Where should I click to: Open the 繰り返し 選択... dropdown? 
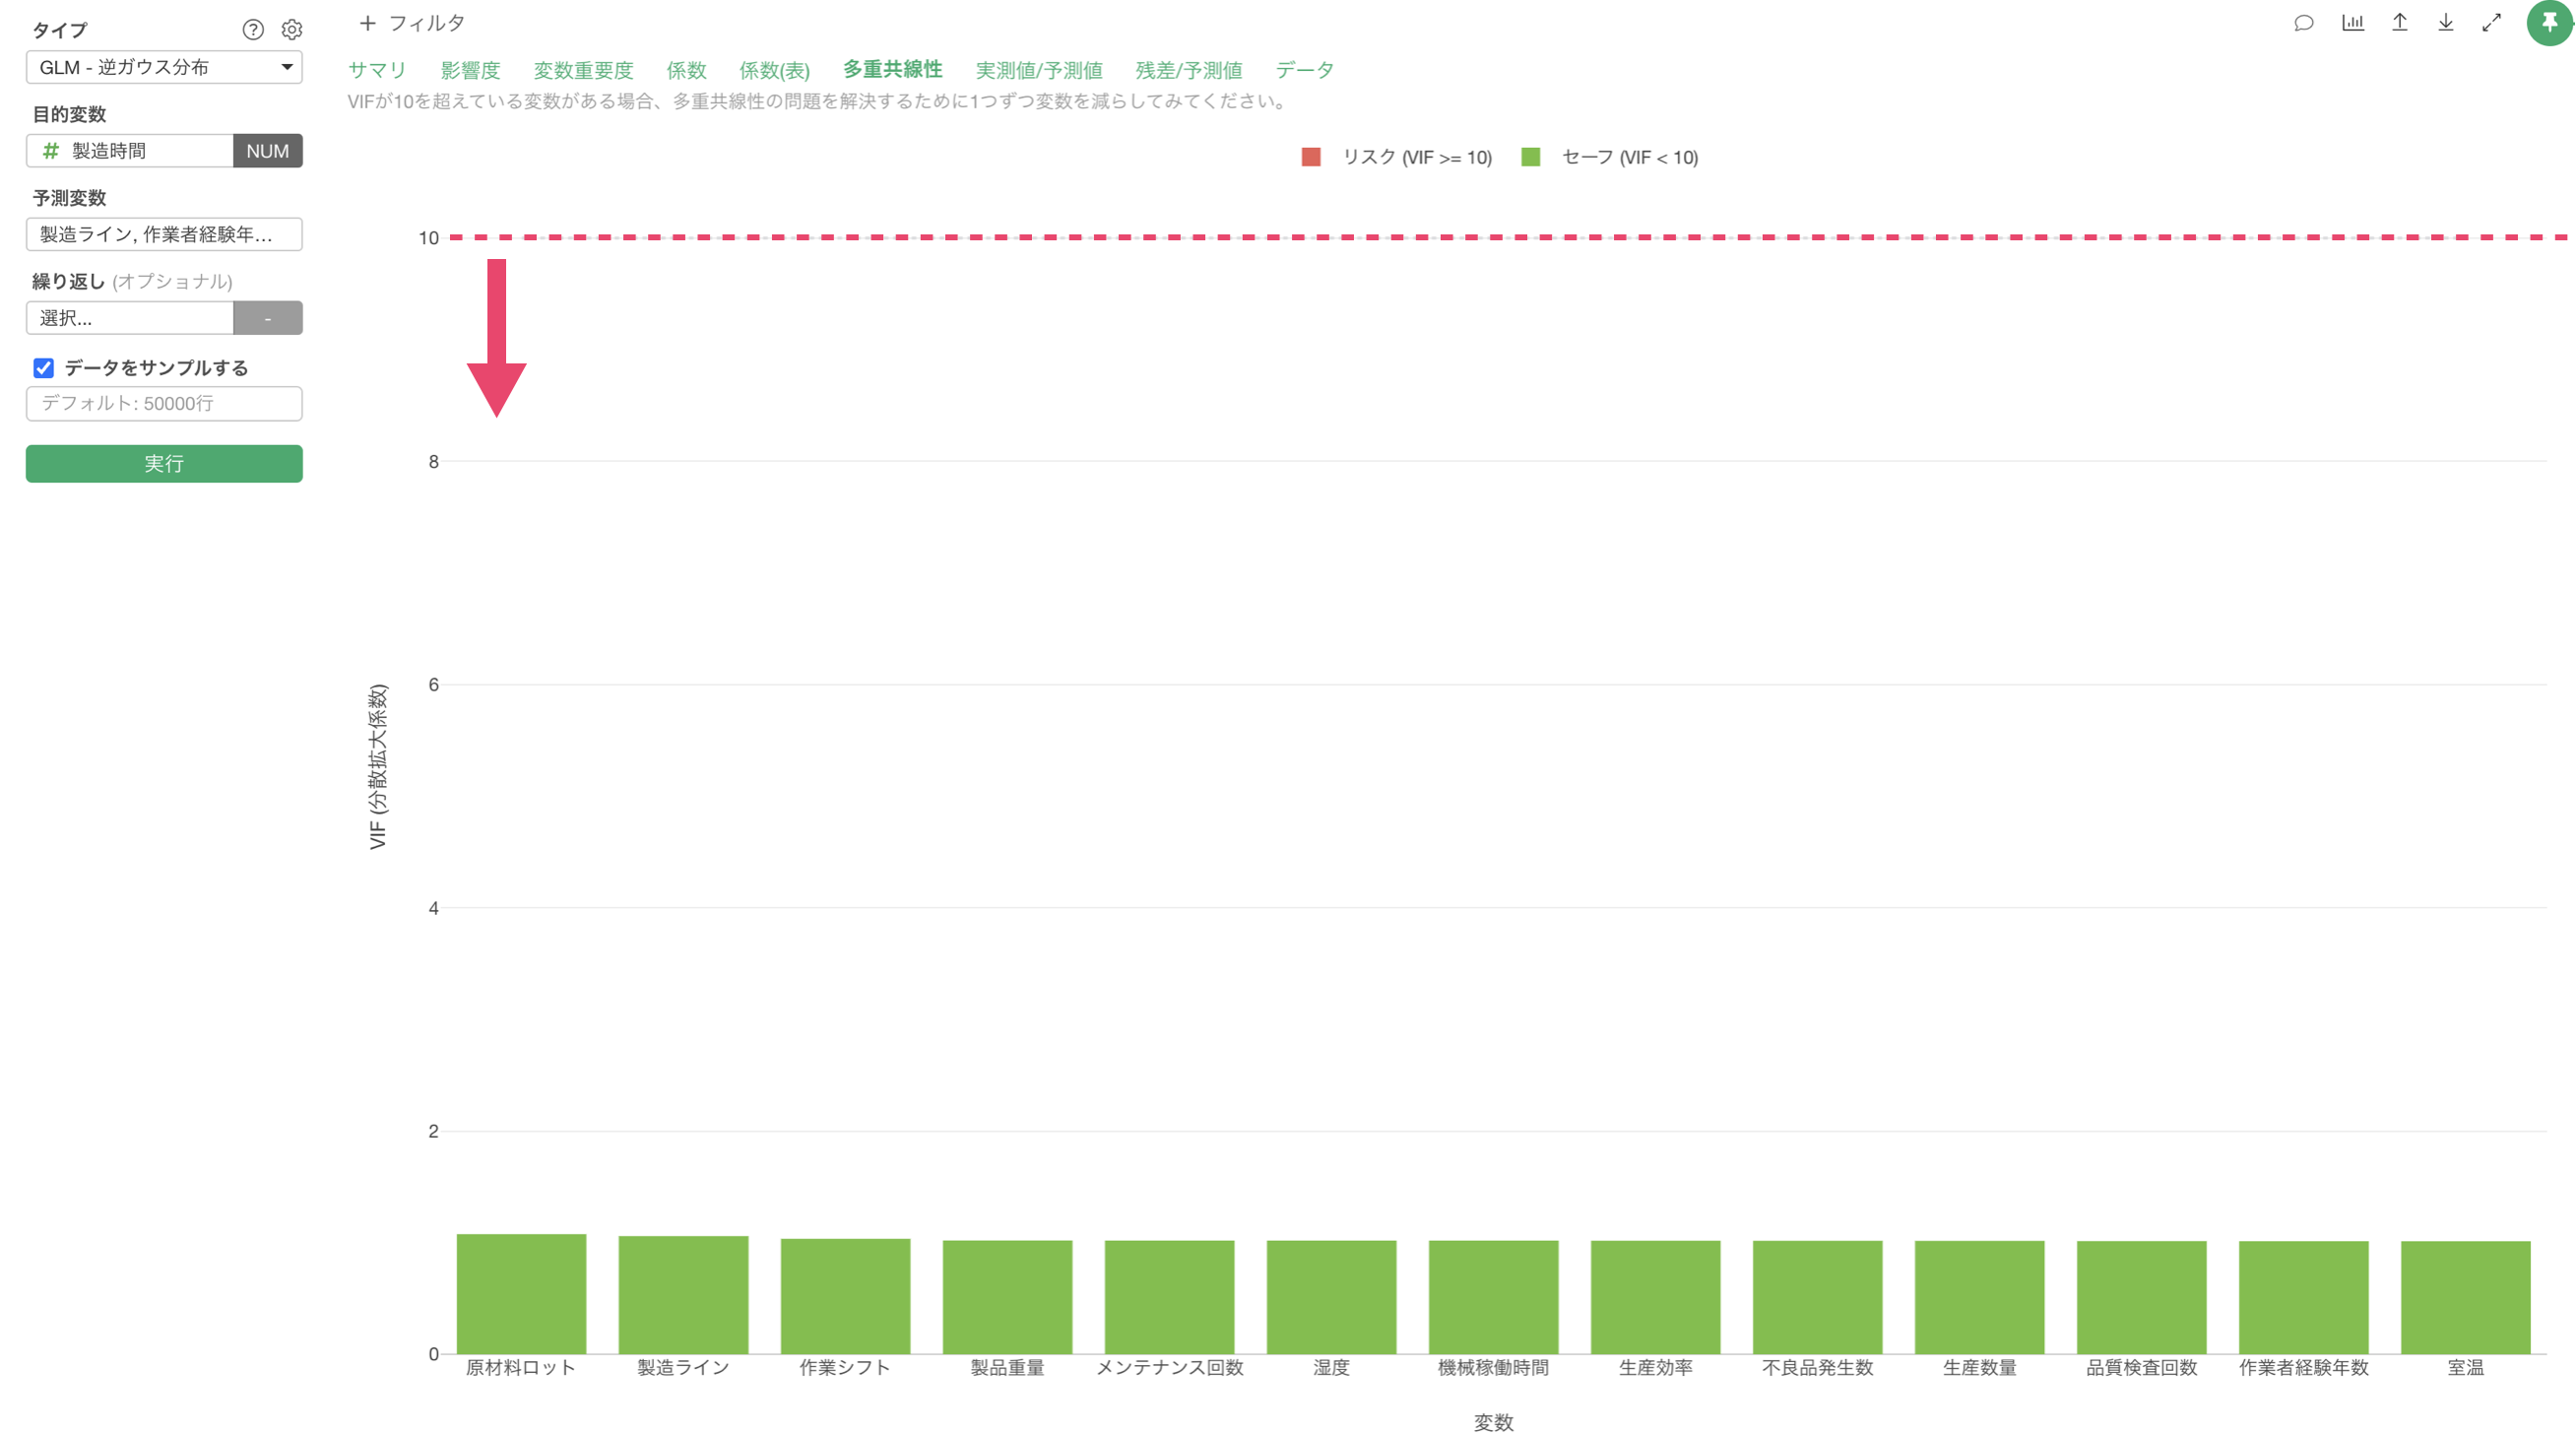coord(130,318)
